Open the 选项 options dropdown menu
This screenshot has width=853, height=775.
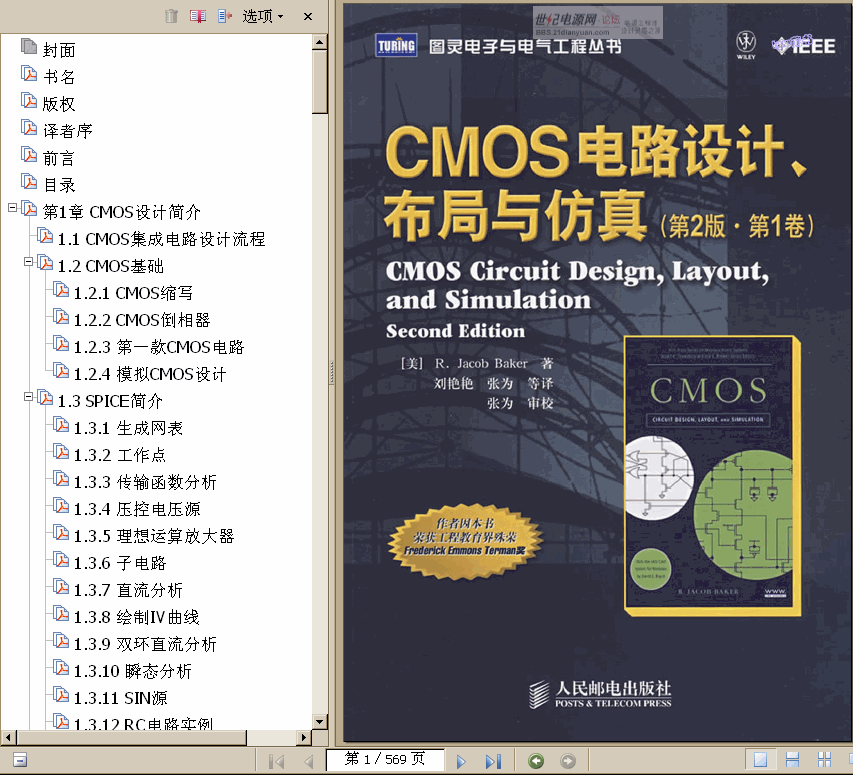click(x=263, y=16)
